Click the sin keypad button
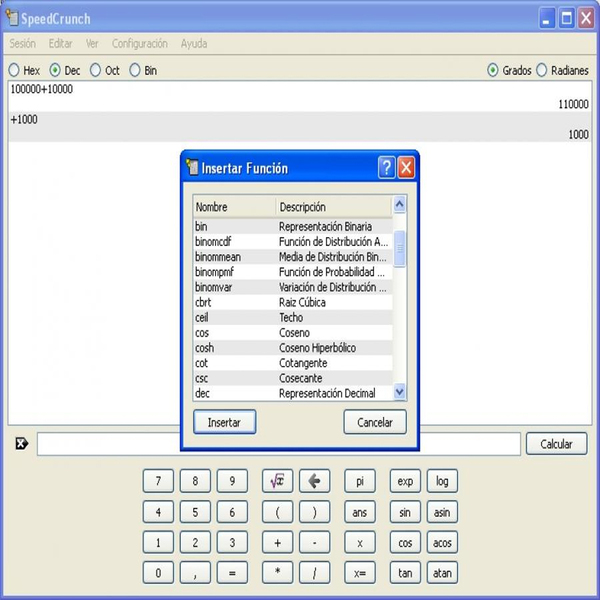 click(x=405, y=512)
